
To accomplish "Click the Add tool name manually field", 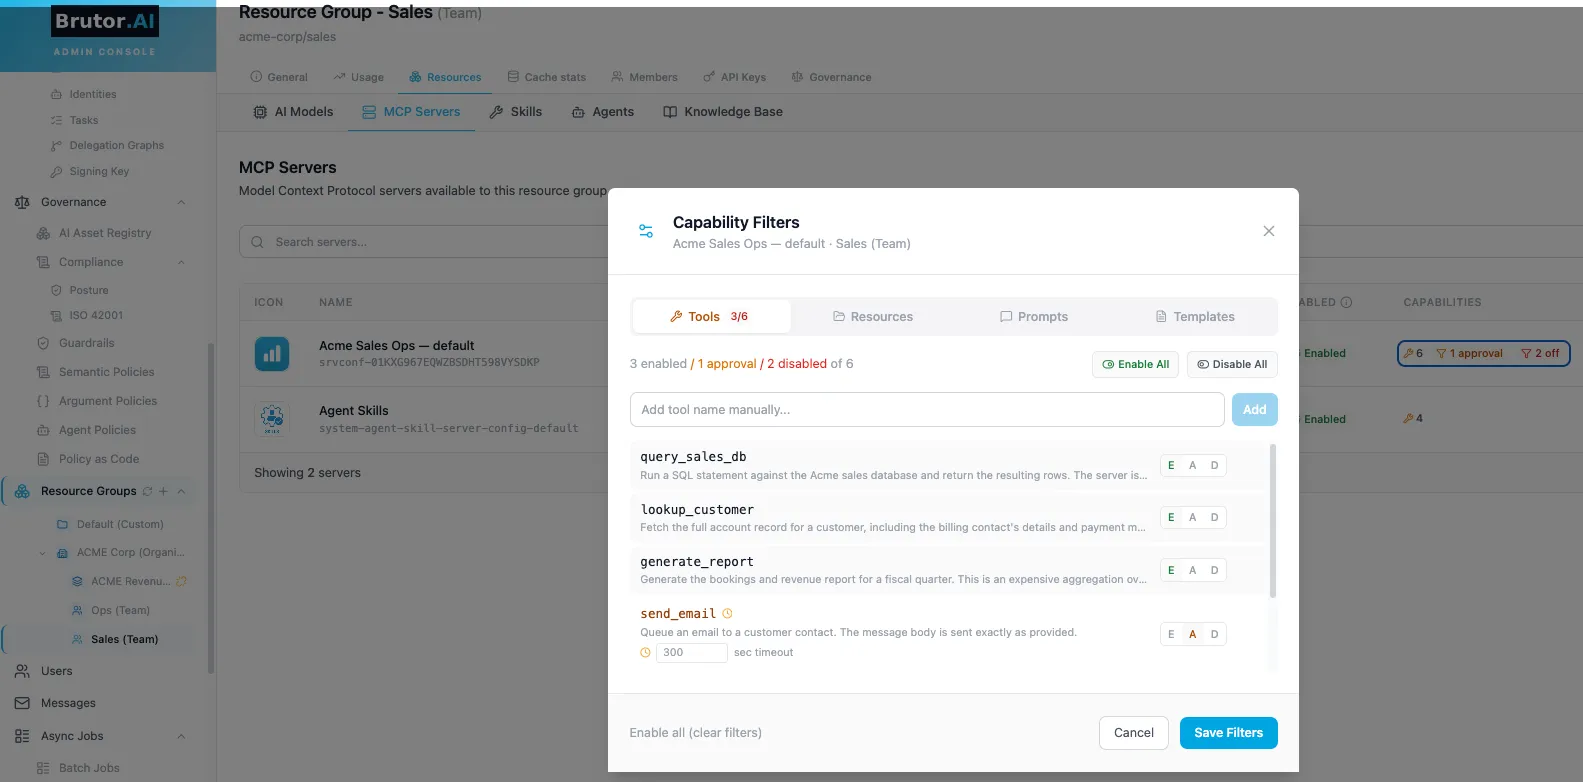I will (927, 409).
